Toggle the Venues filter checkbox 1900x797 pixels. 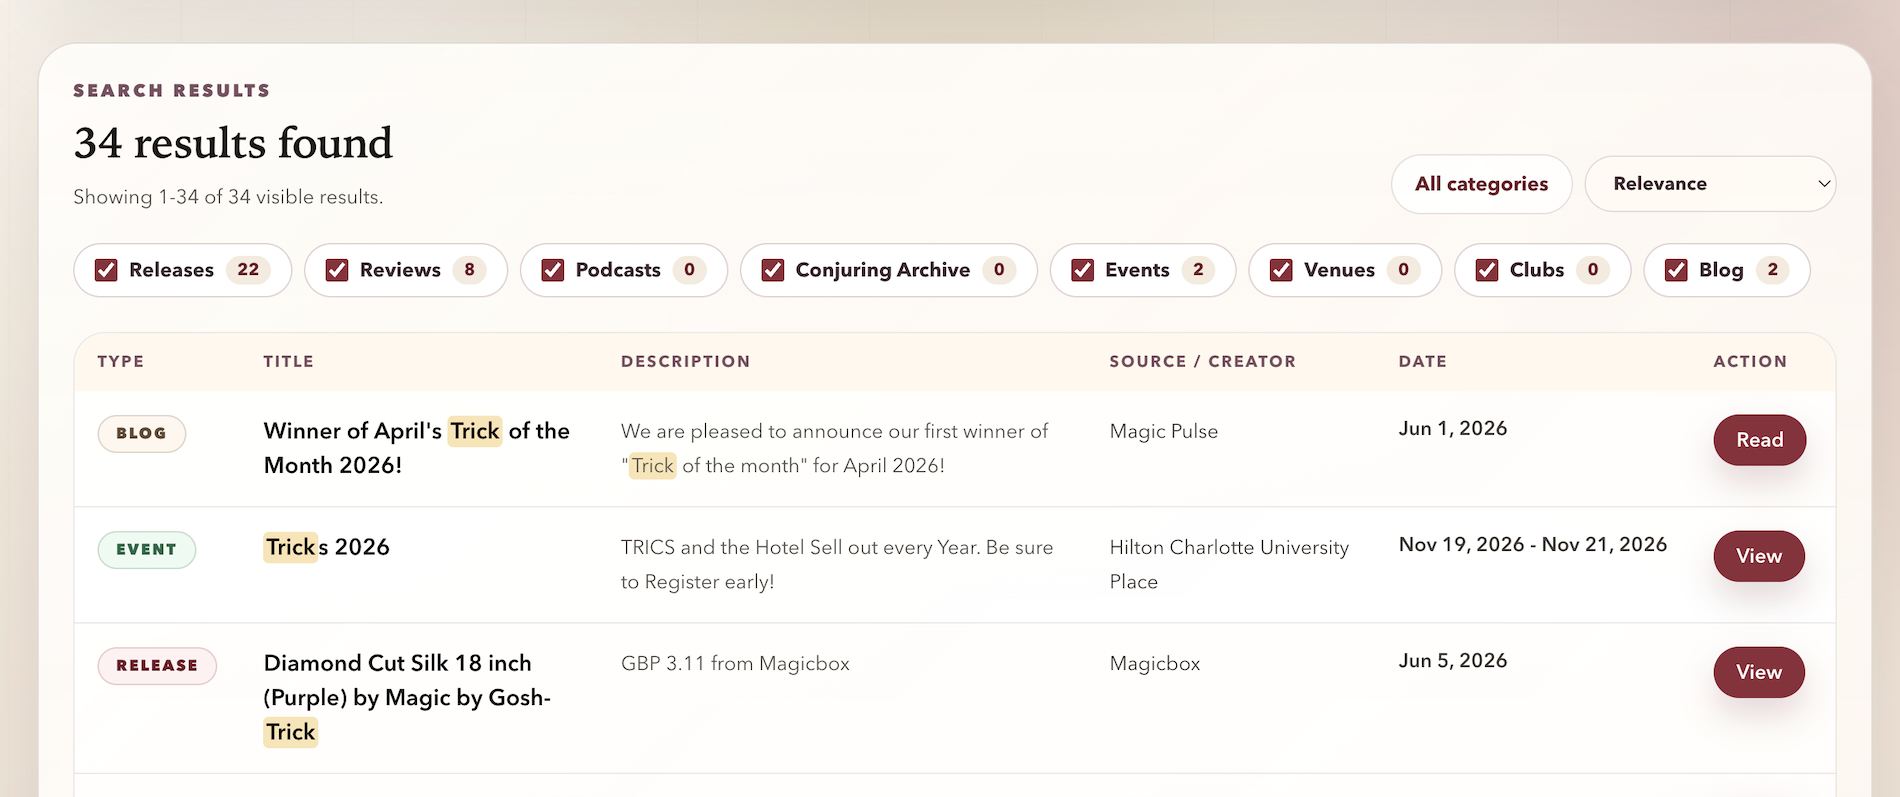(x=1281, y=270)
